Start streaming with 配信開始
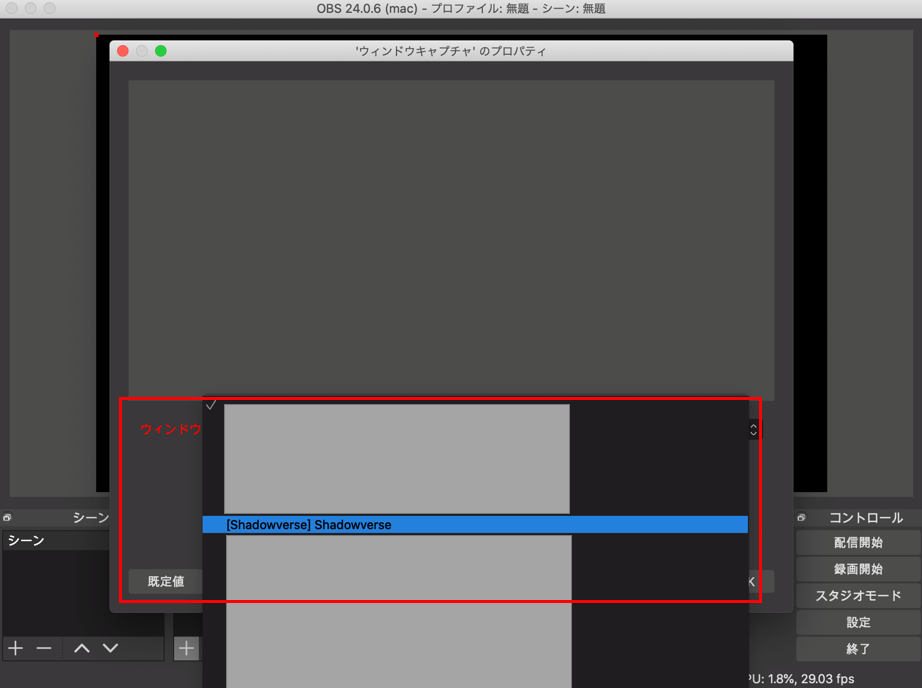This screenshot has width=922, height=688. tap(858, 543)
